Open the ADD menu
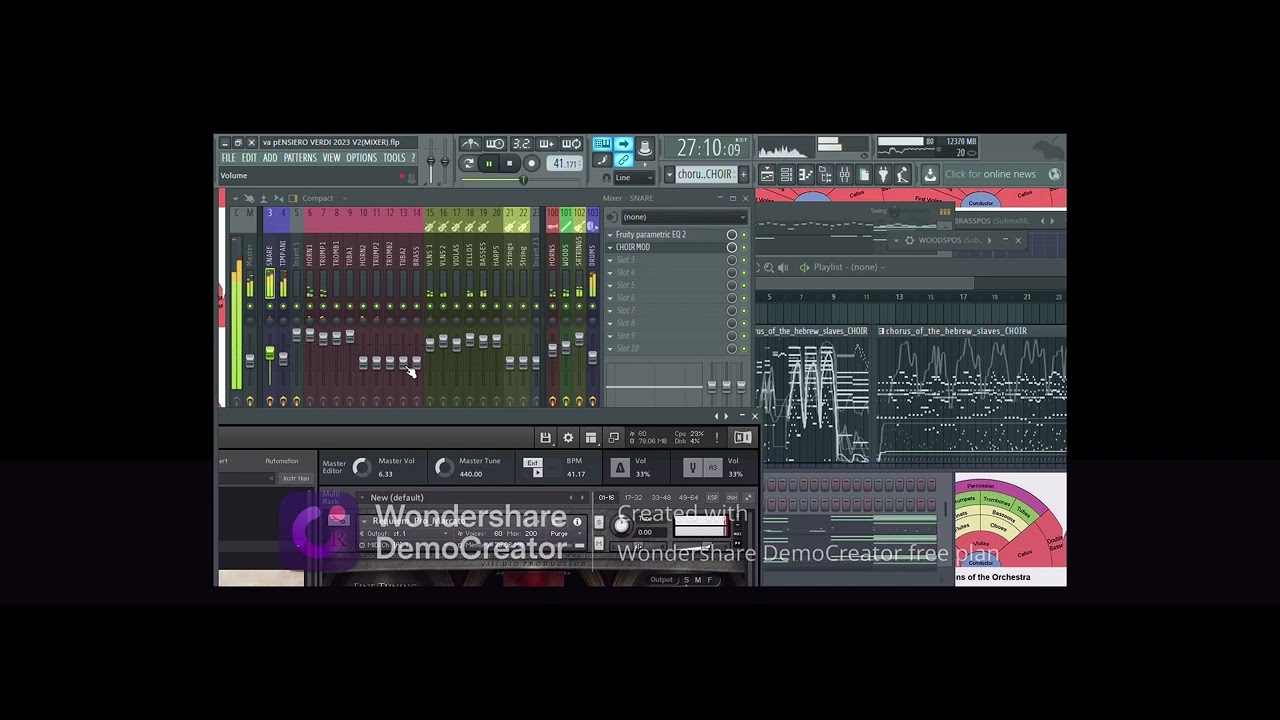 (270, 158)
